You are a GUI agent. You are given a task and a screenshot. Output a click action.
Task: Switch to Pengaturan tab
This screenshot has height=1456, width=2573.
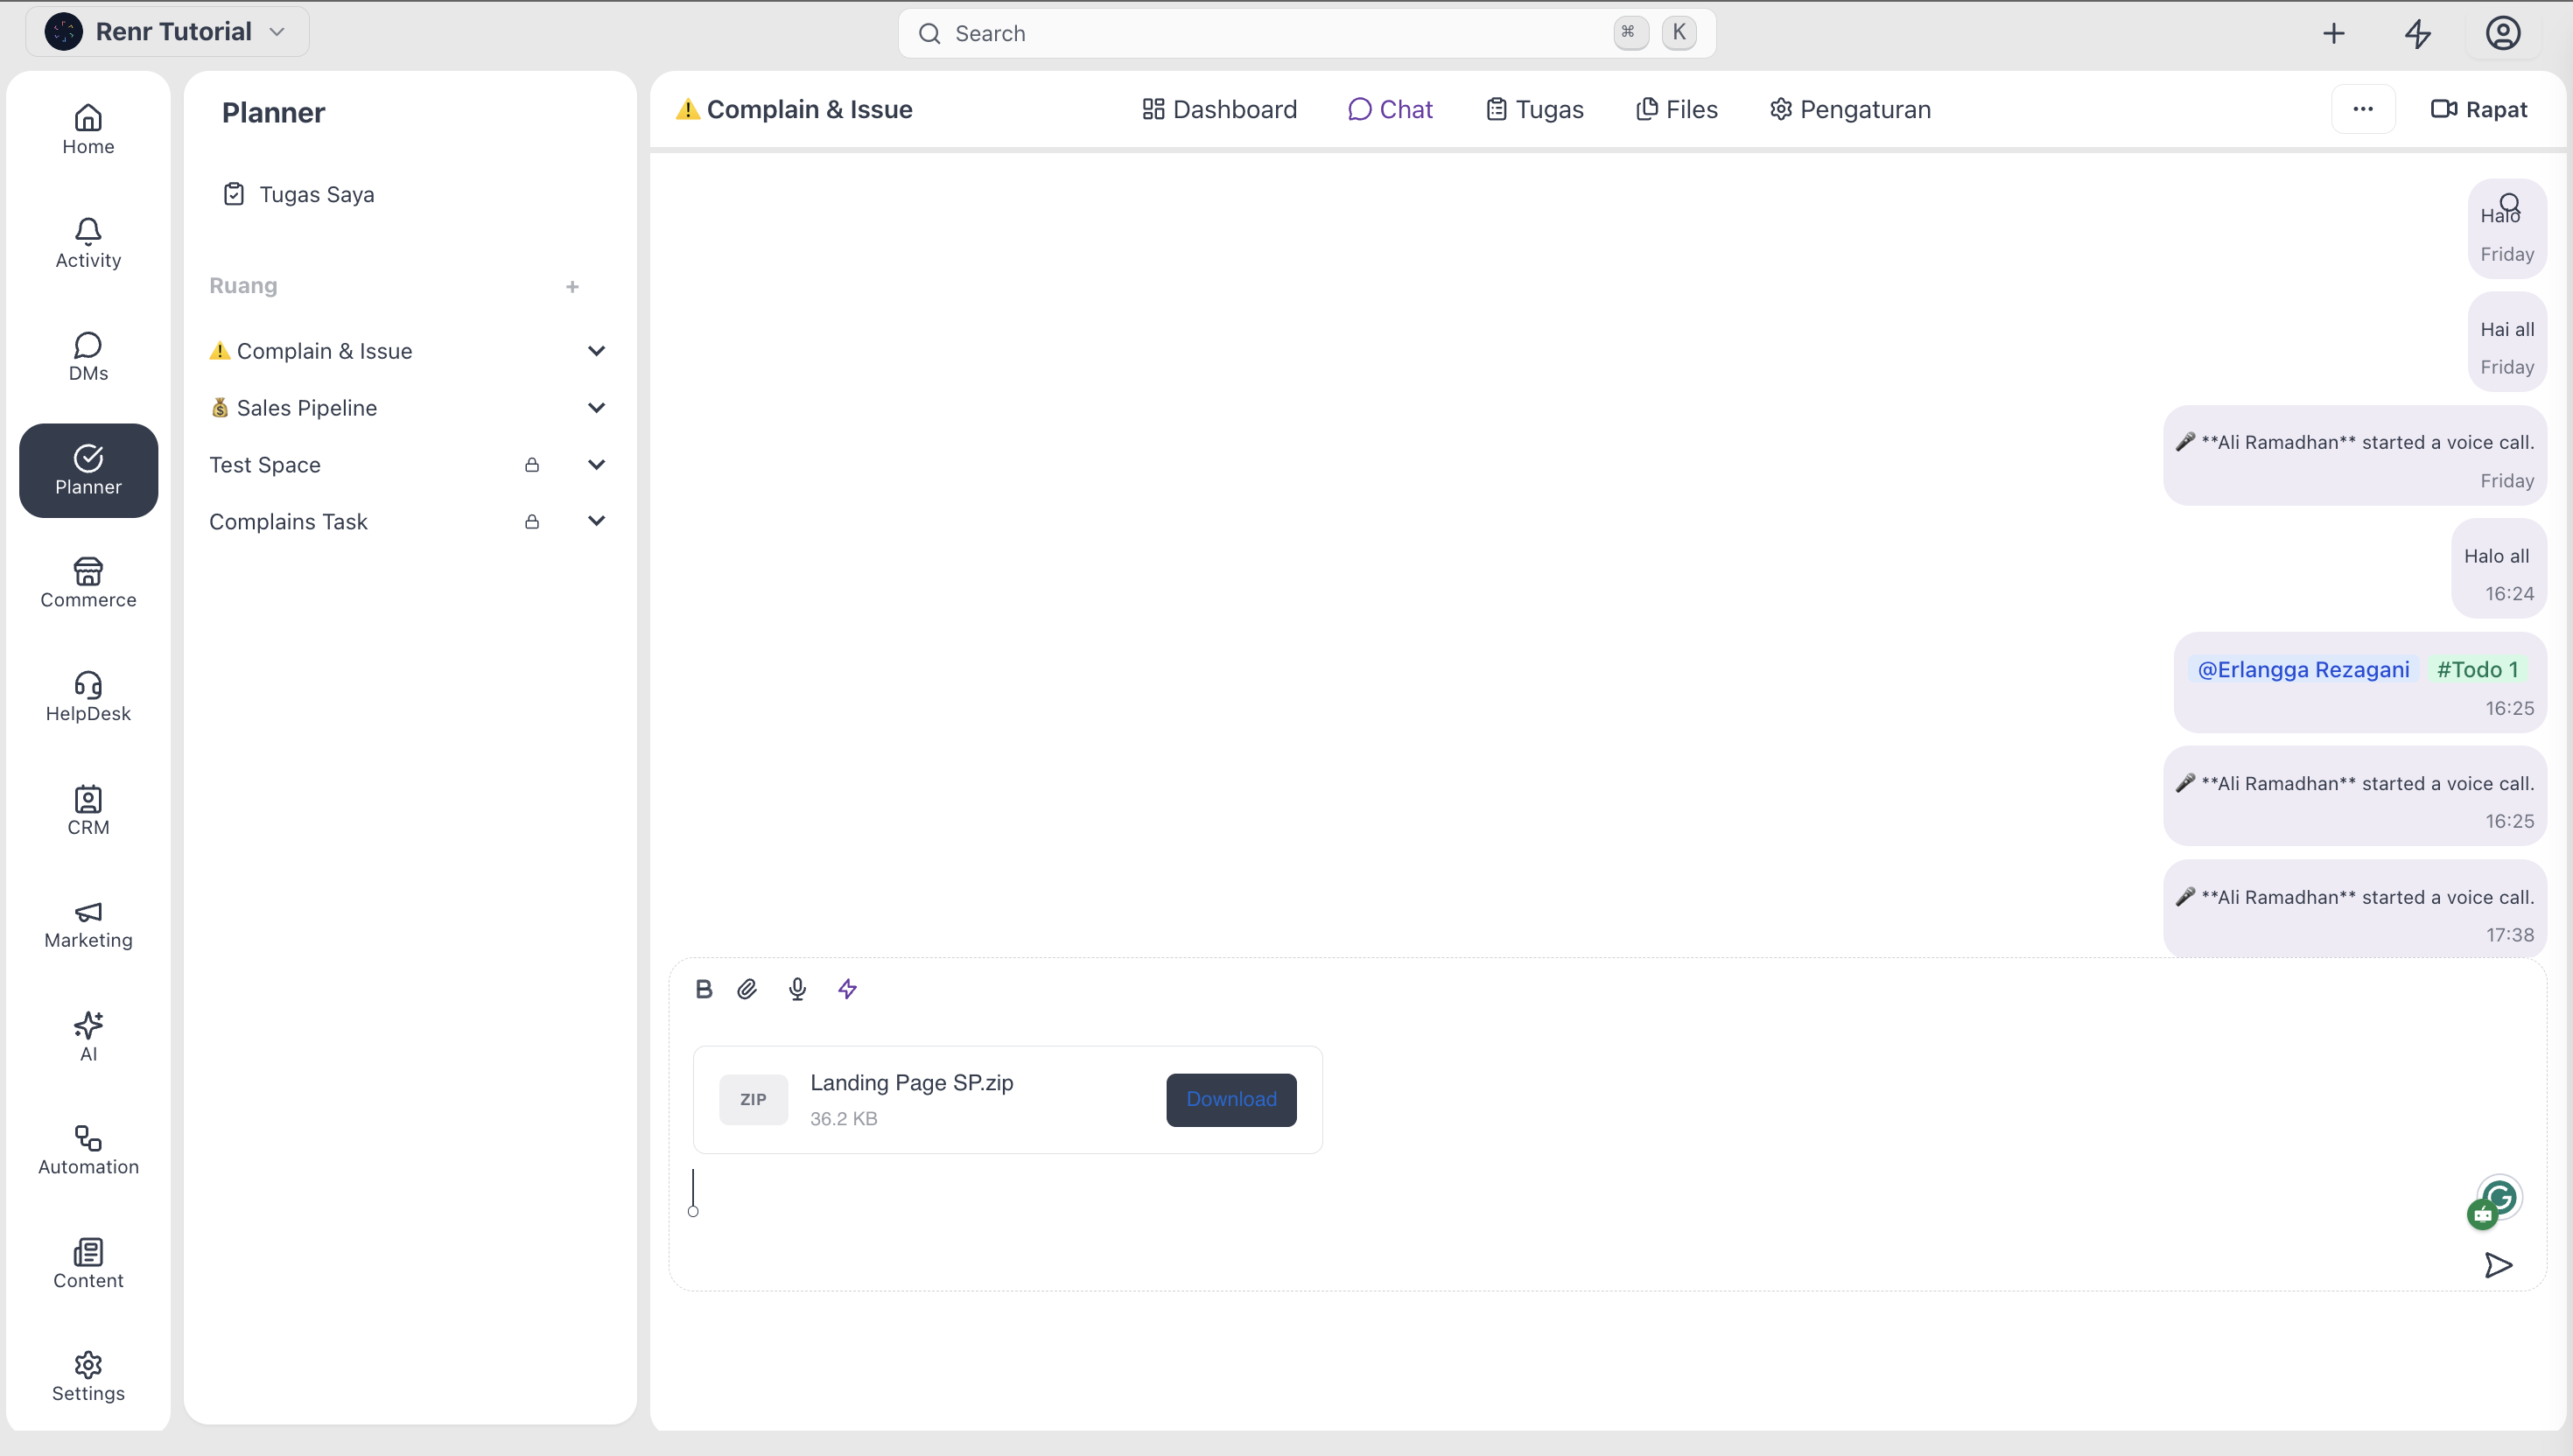[1850, 109]
